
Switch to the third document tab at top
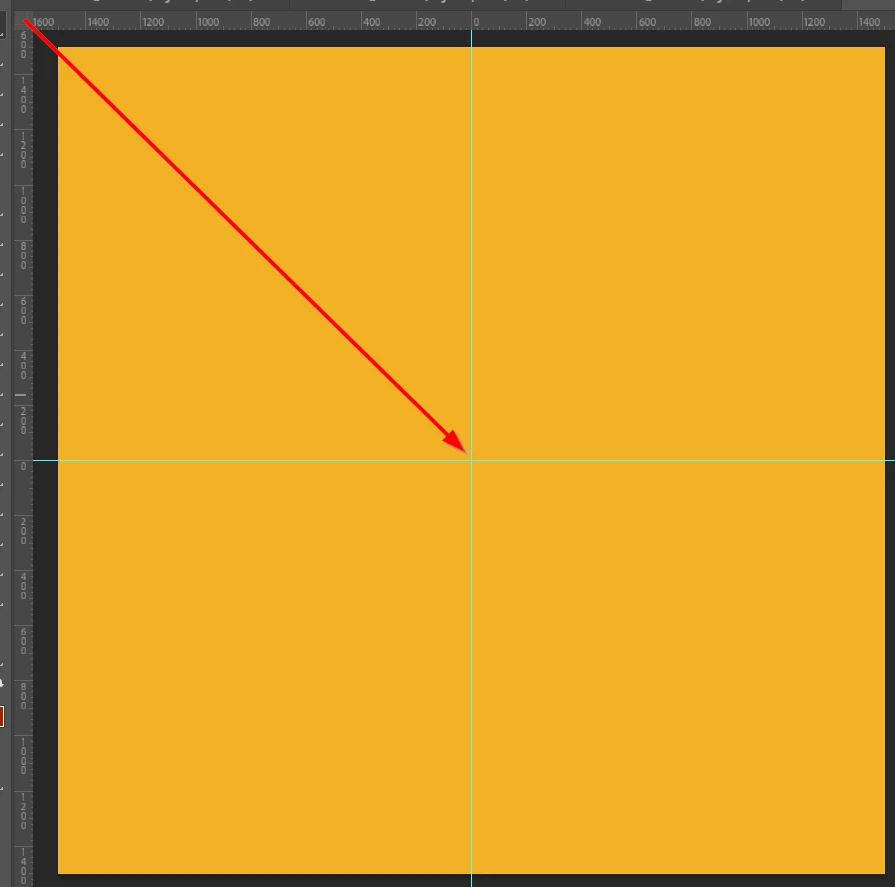[703, 4]
